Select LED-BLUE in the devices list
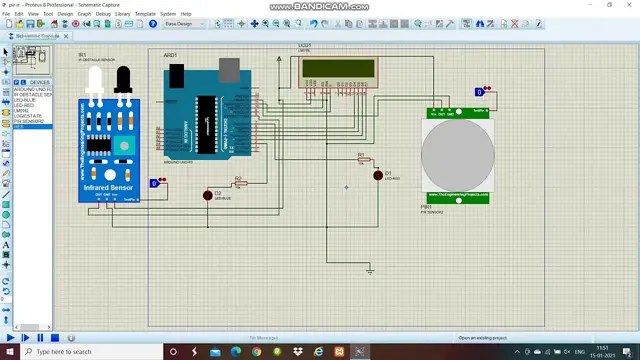 (32, 100)
